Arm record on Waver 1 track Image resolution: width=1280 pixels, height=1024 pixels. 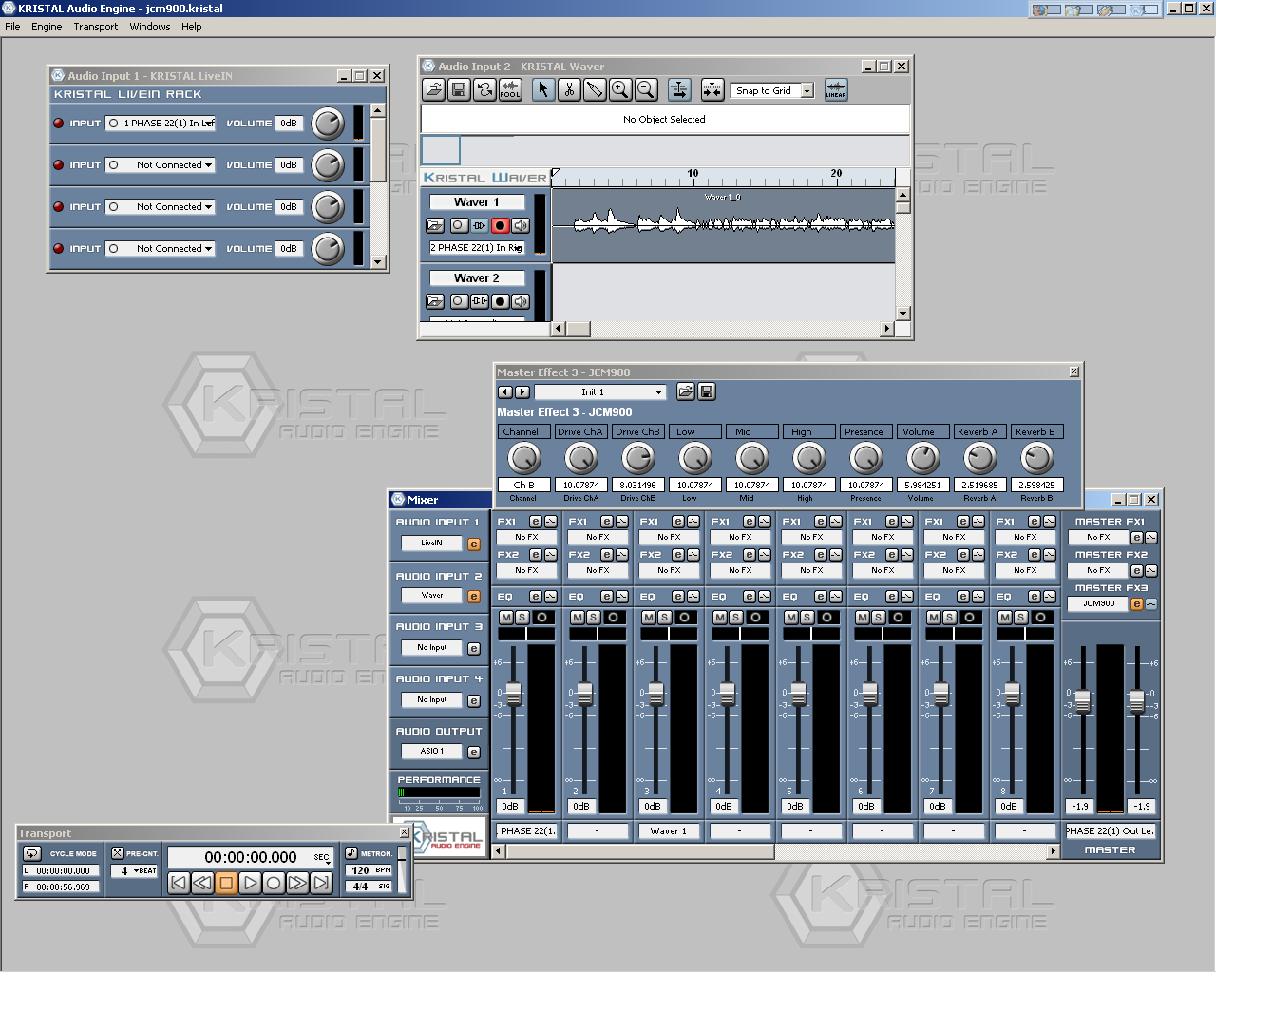(x=500, y=226)
